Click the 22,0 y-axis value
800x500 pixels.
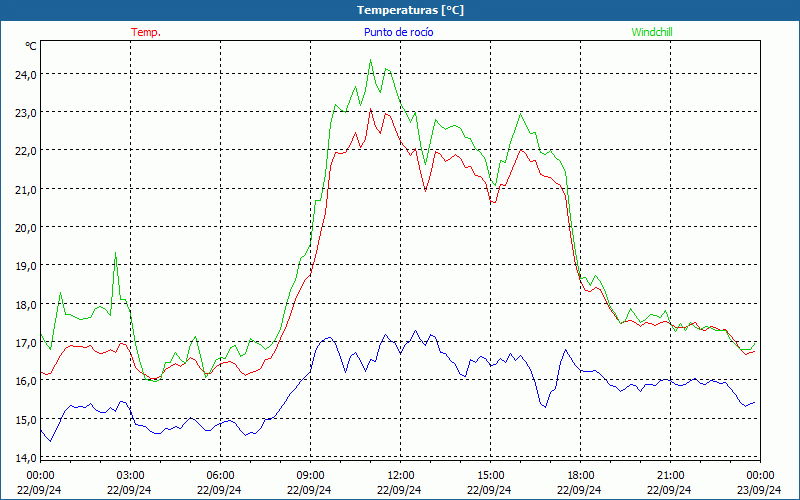(26, 151)
